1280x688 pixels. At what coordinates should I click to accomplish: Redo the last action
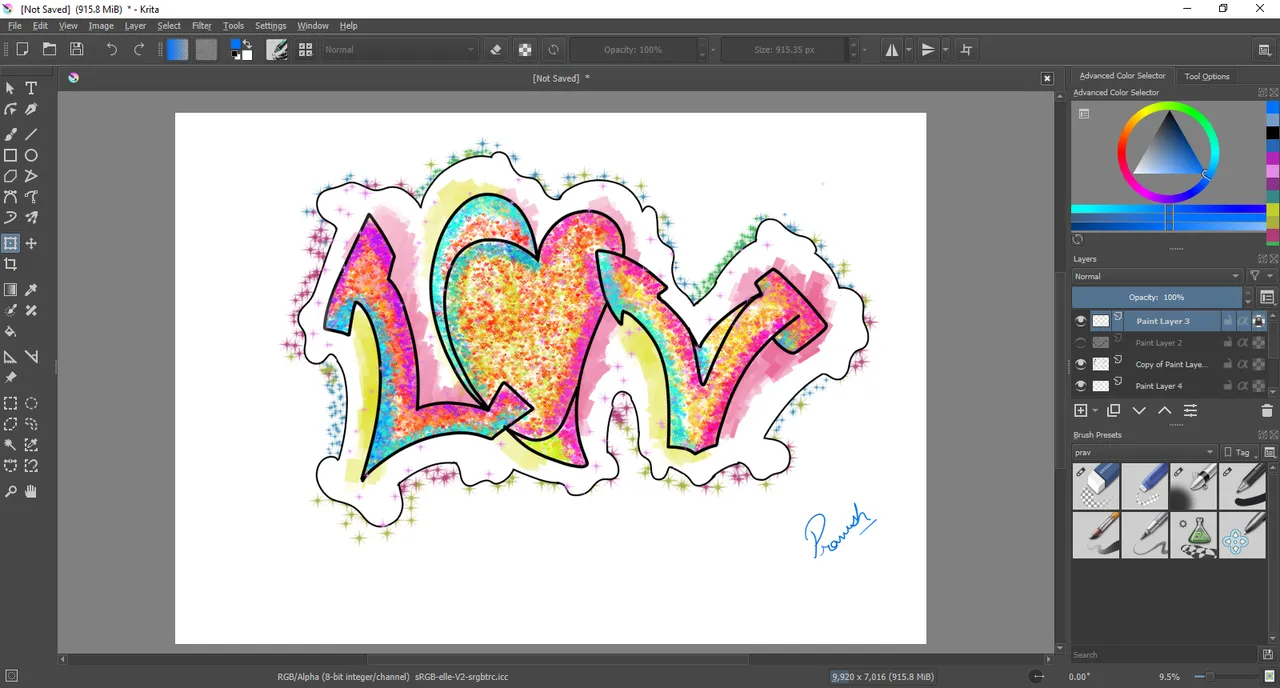tap(139, 49)
